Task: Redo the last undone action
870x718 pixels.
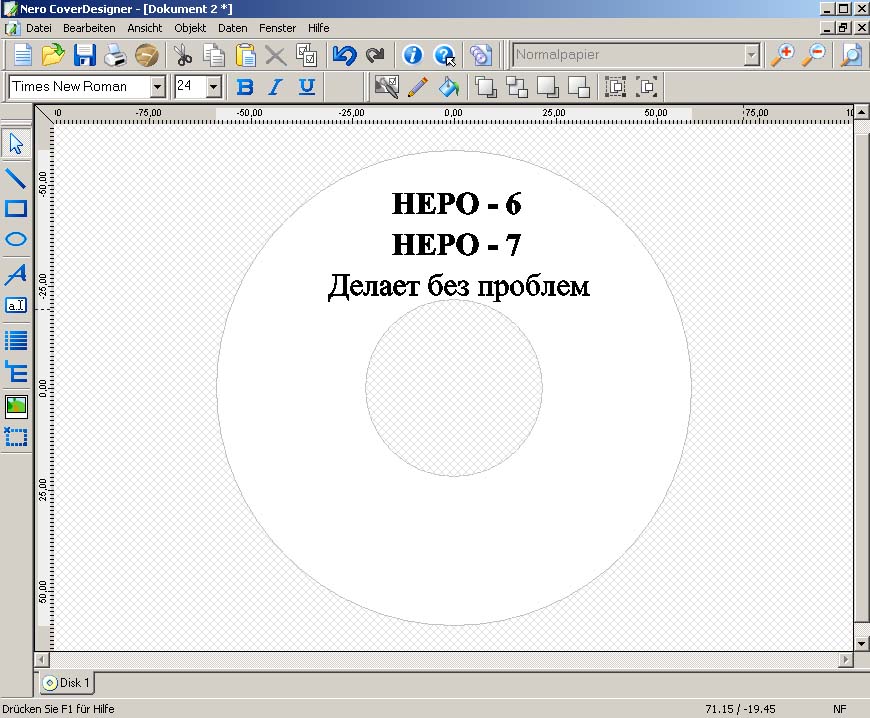Action: click(376, 55)
